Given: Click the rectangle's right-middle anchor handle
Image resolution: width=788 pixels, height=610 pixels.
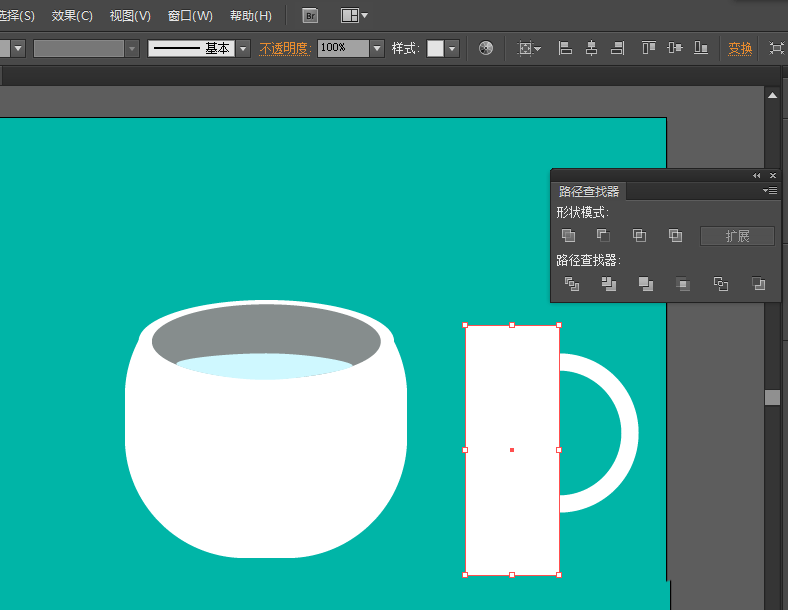Looking at the screenshot, I should pyautogui.click(x=559, y=450).
